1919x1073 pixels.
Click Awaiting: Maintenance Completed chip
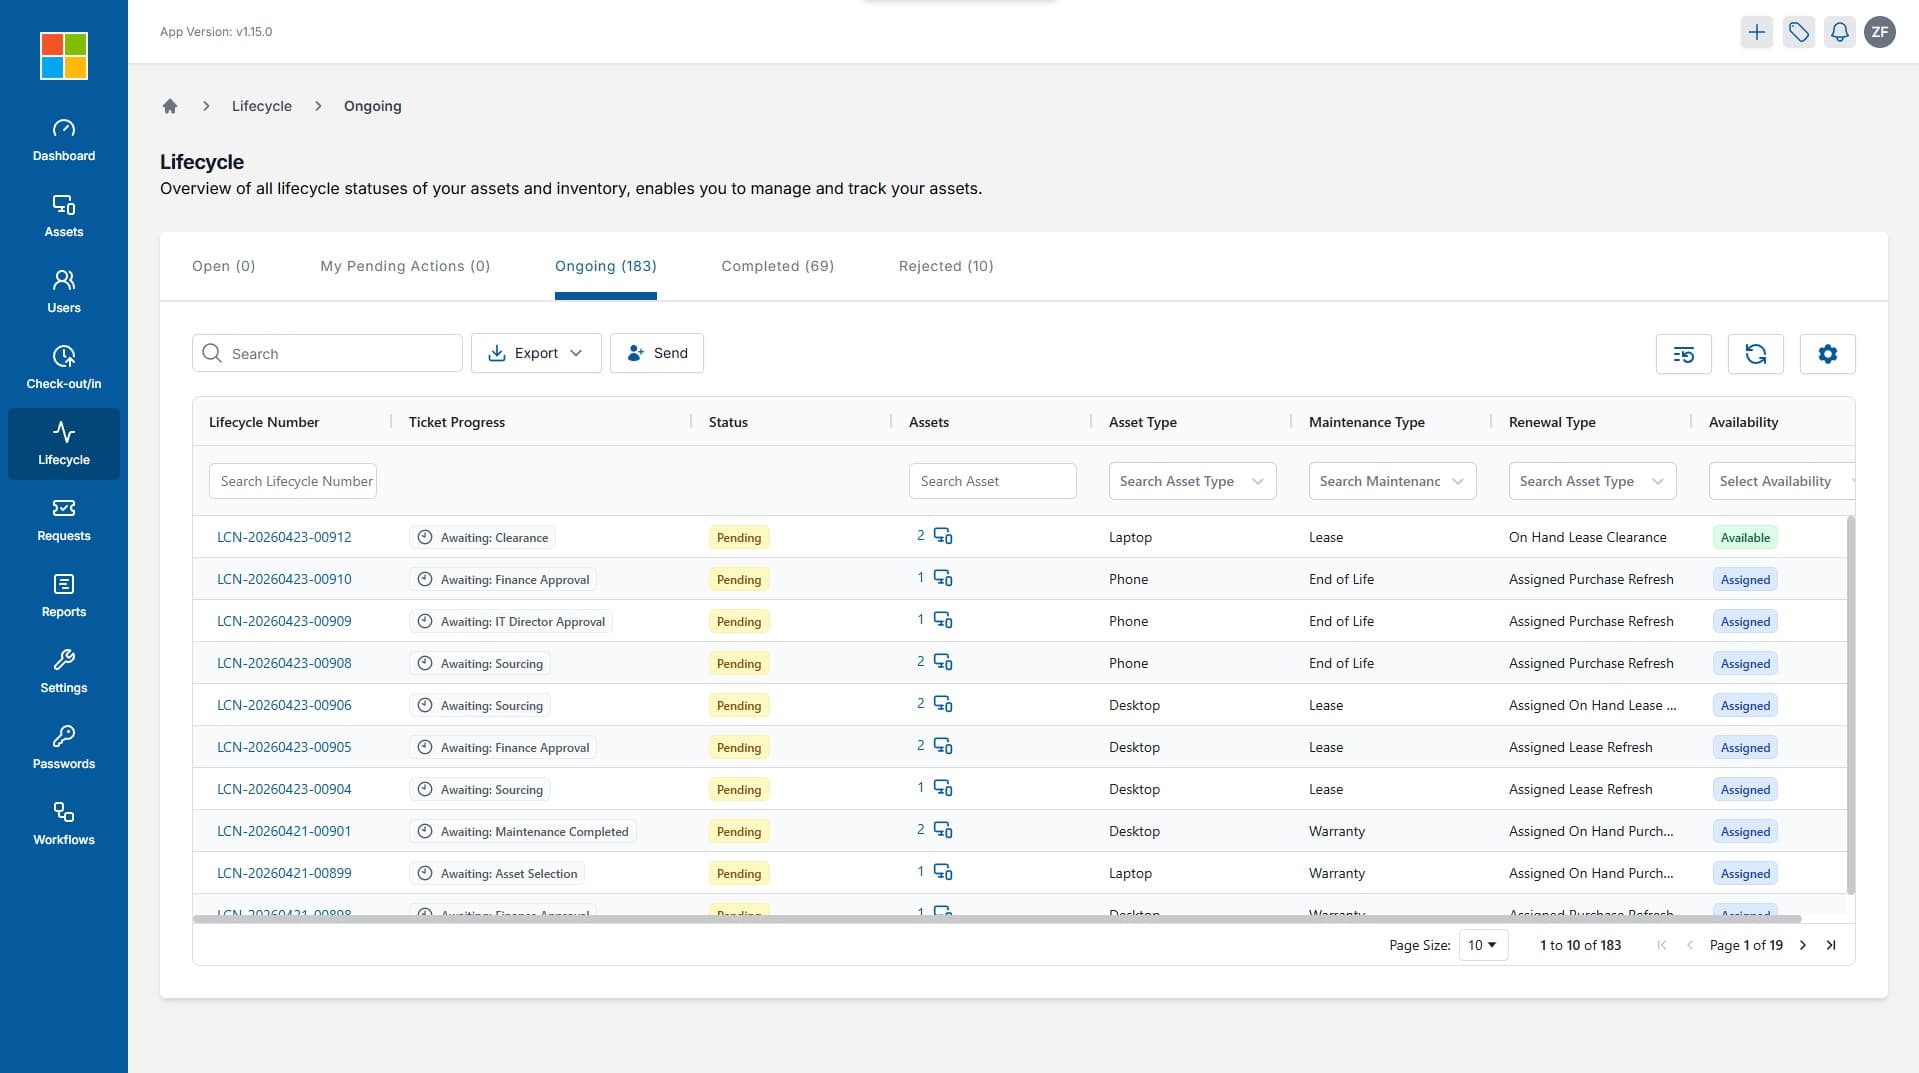523,831
